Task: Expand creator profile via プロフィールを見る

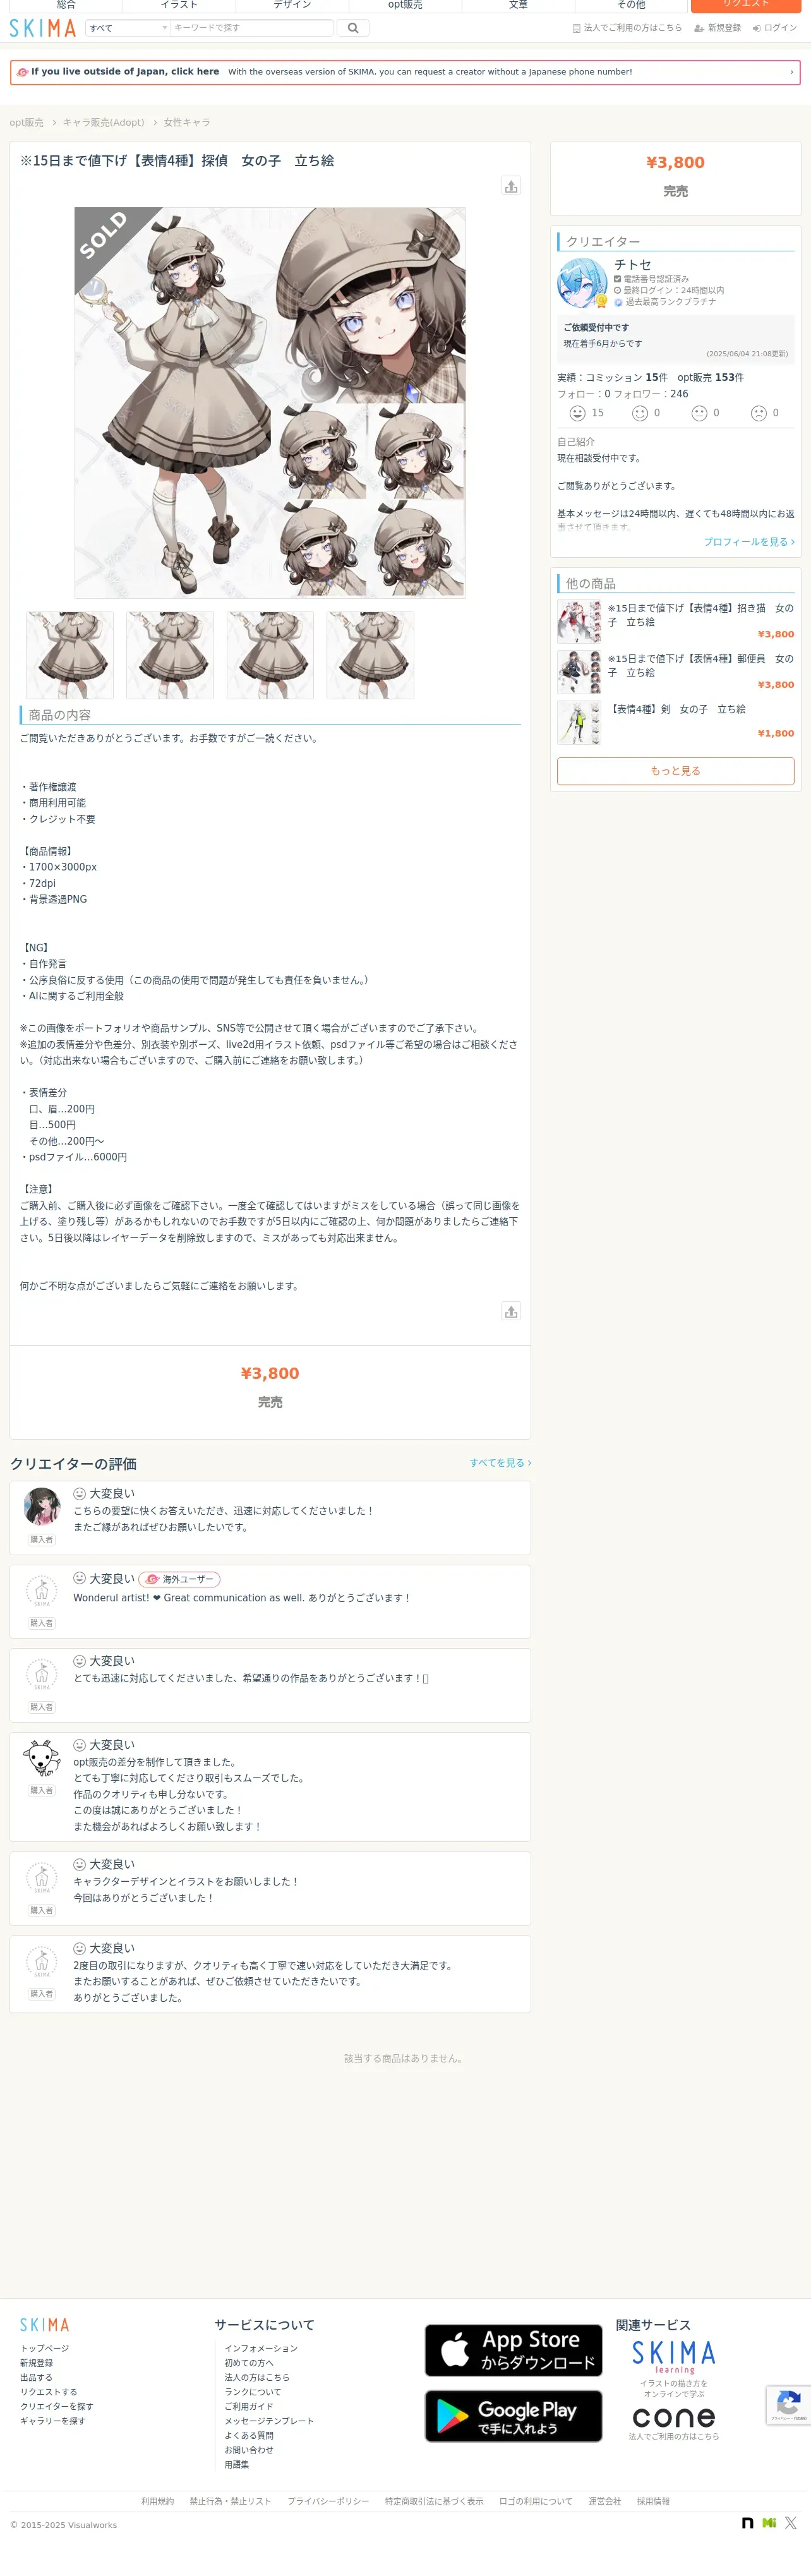Action: coord(748,542)
